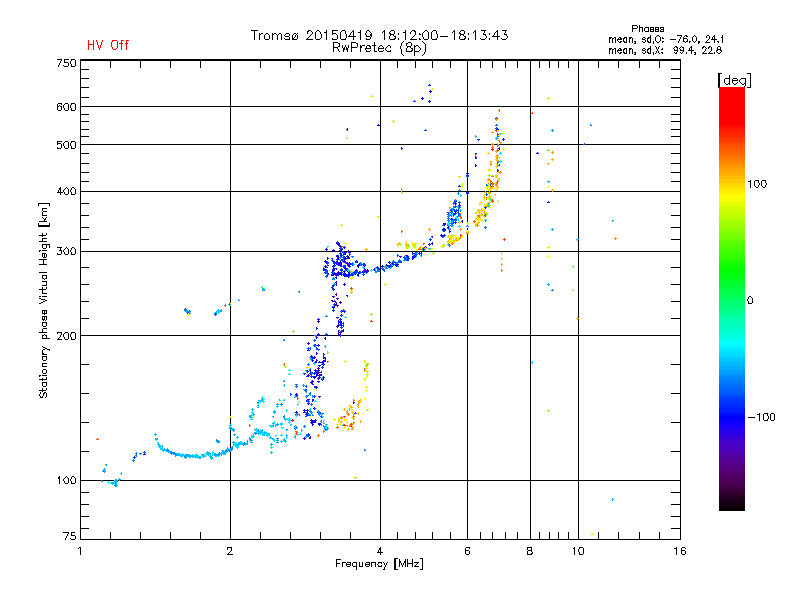The image size is (800, 600).
Task: Click the x-axis tick label '4'
Action: [380, 551]
